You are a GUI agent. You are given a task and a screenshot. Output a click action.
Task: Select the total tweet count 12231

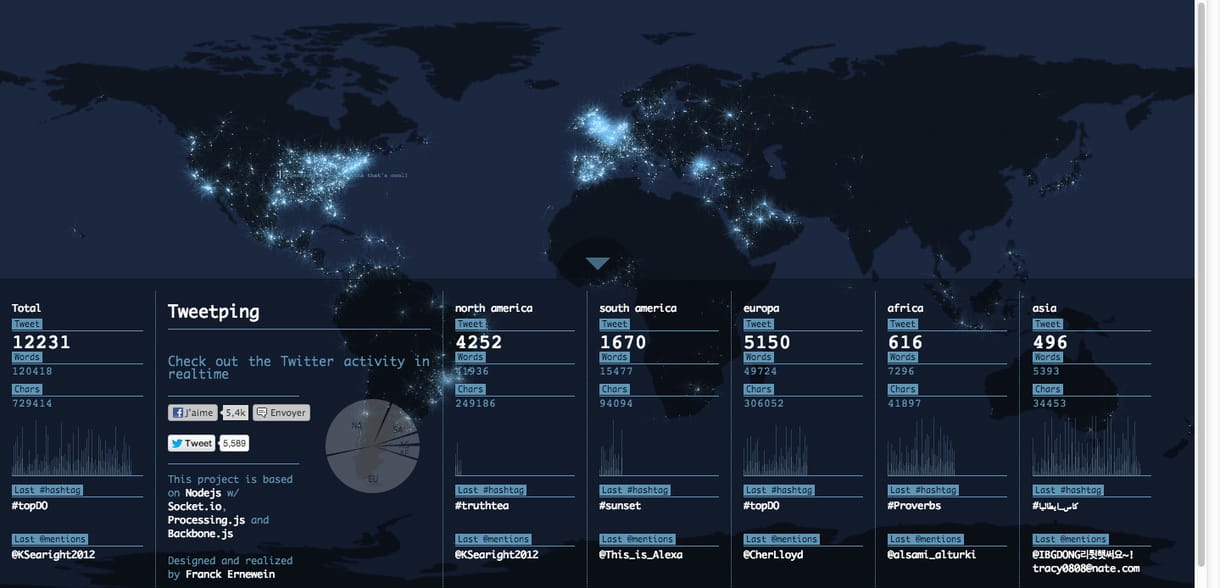click(41, 342)
